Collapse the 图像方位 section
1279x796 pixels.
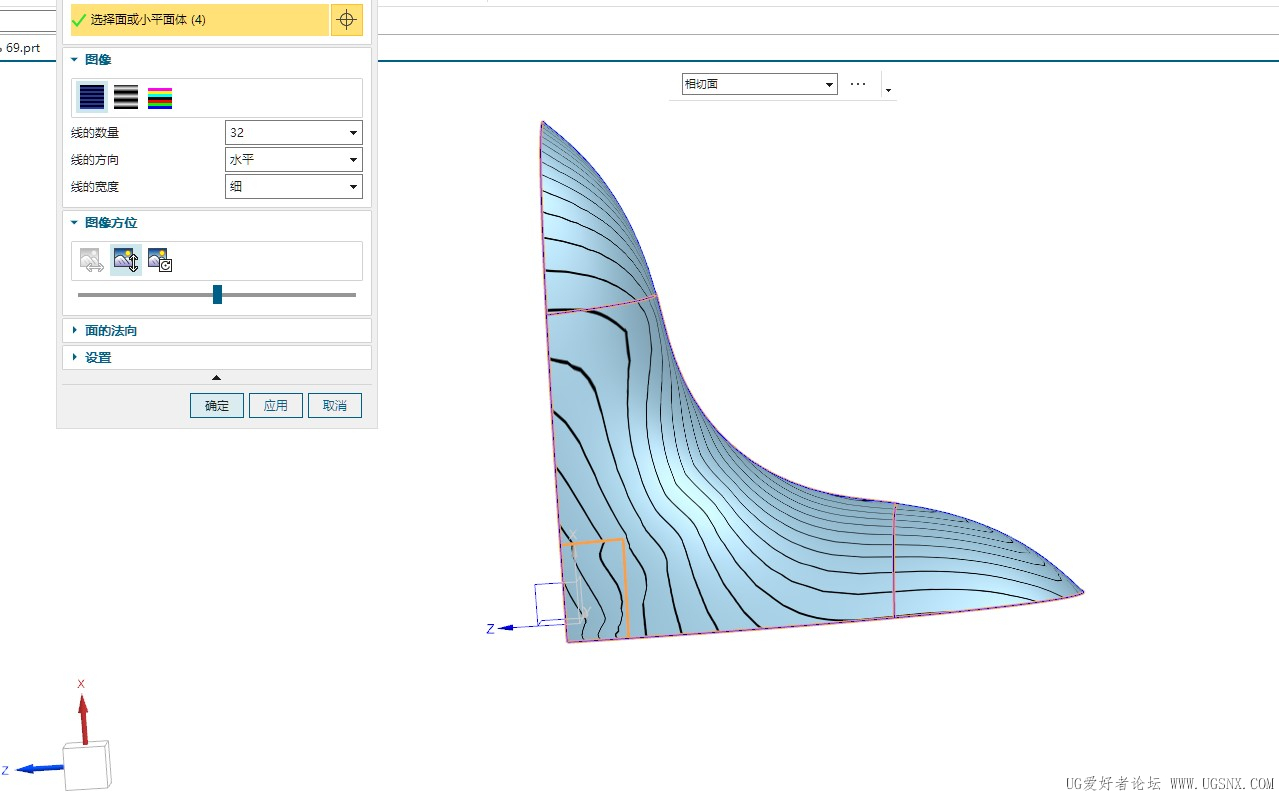pyautogui.click(x=74, y=223)
